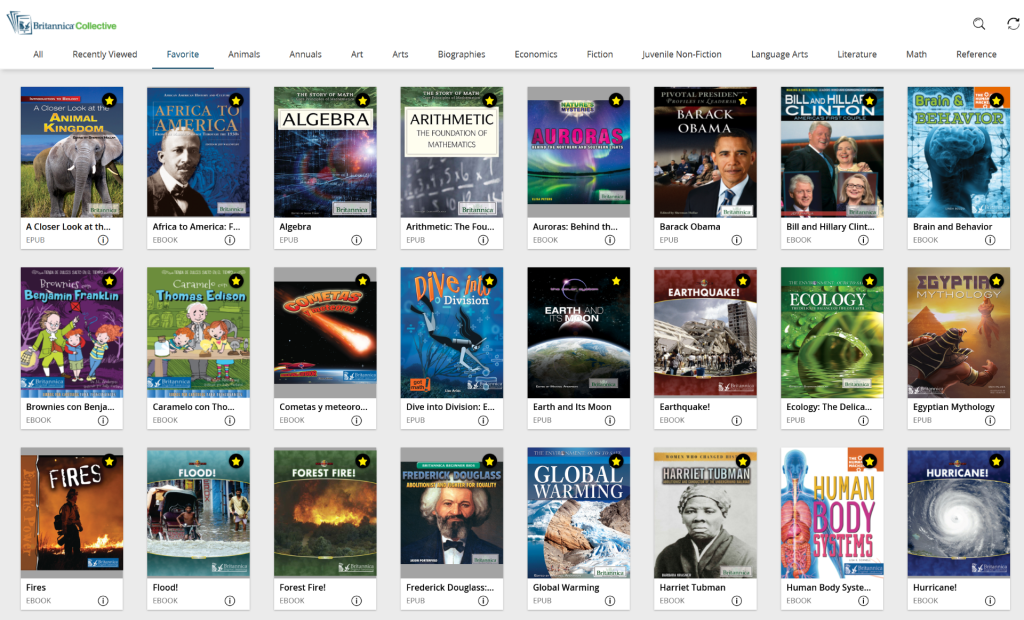Open Global Warming info icon
Screen dimensions: 1024x620
coord(610,600)
